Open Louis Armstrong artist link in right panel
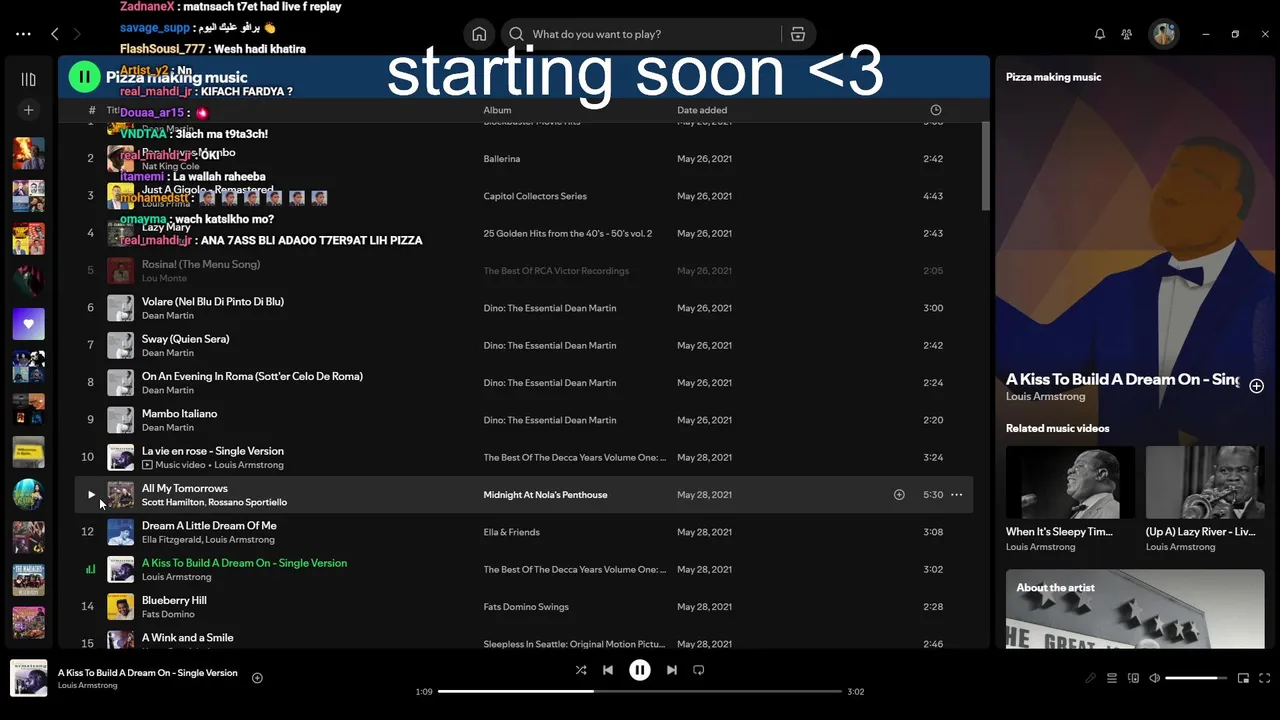Screen dimensions: 1280x720 (x=1045, y=397)
